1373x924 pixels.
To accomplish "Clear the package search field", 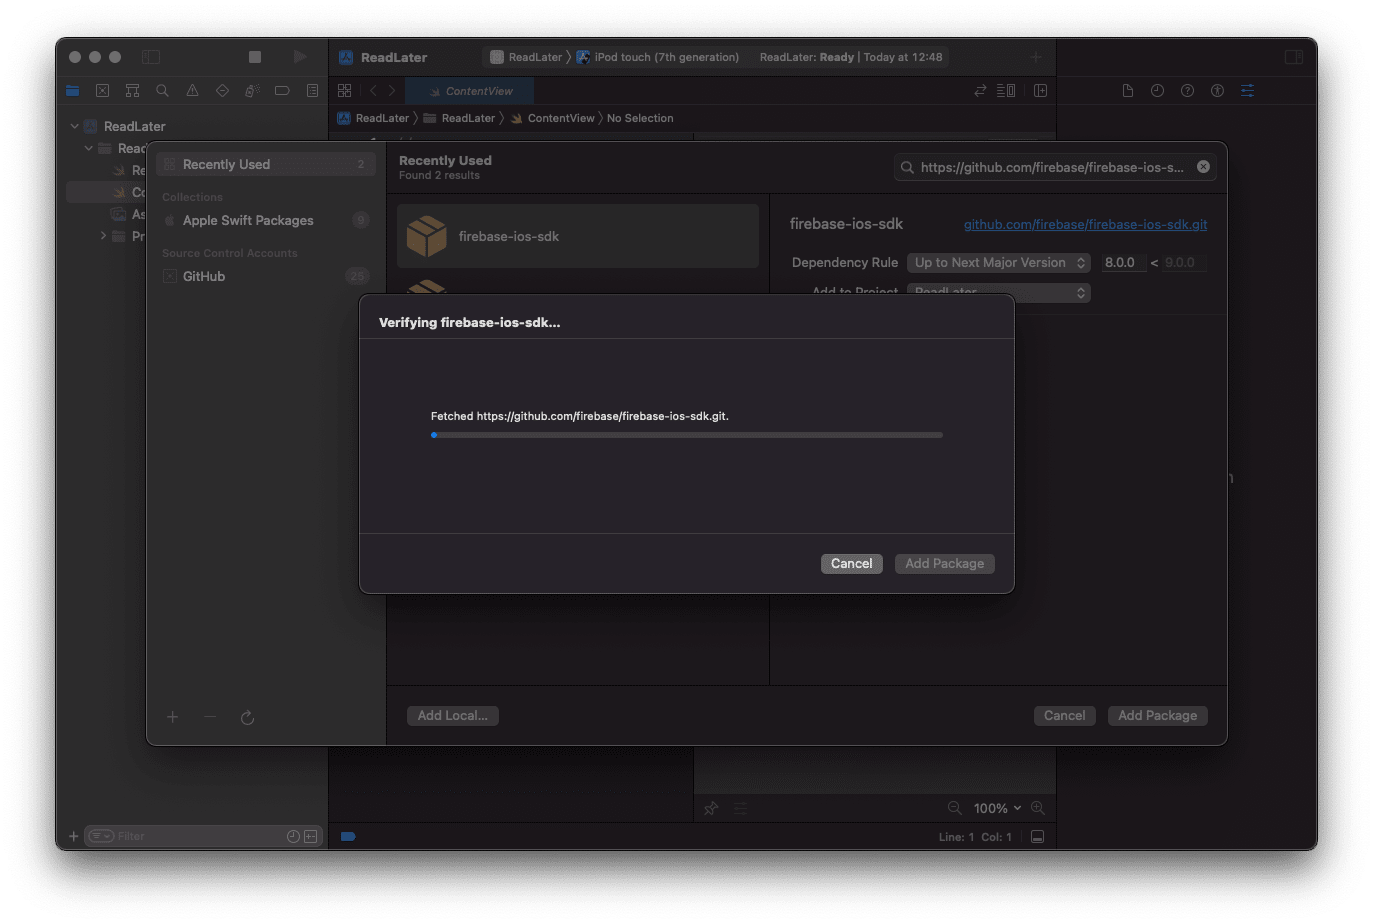I will [x=1203, y=167].
